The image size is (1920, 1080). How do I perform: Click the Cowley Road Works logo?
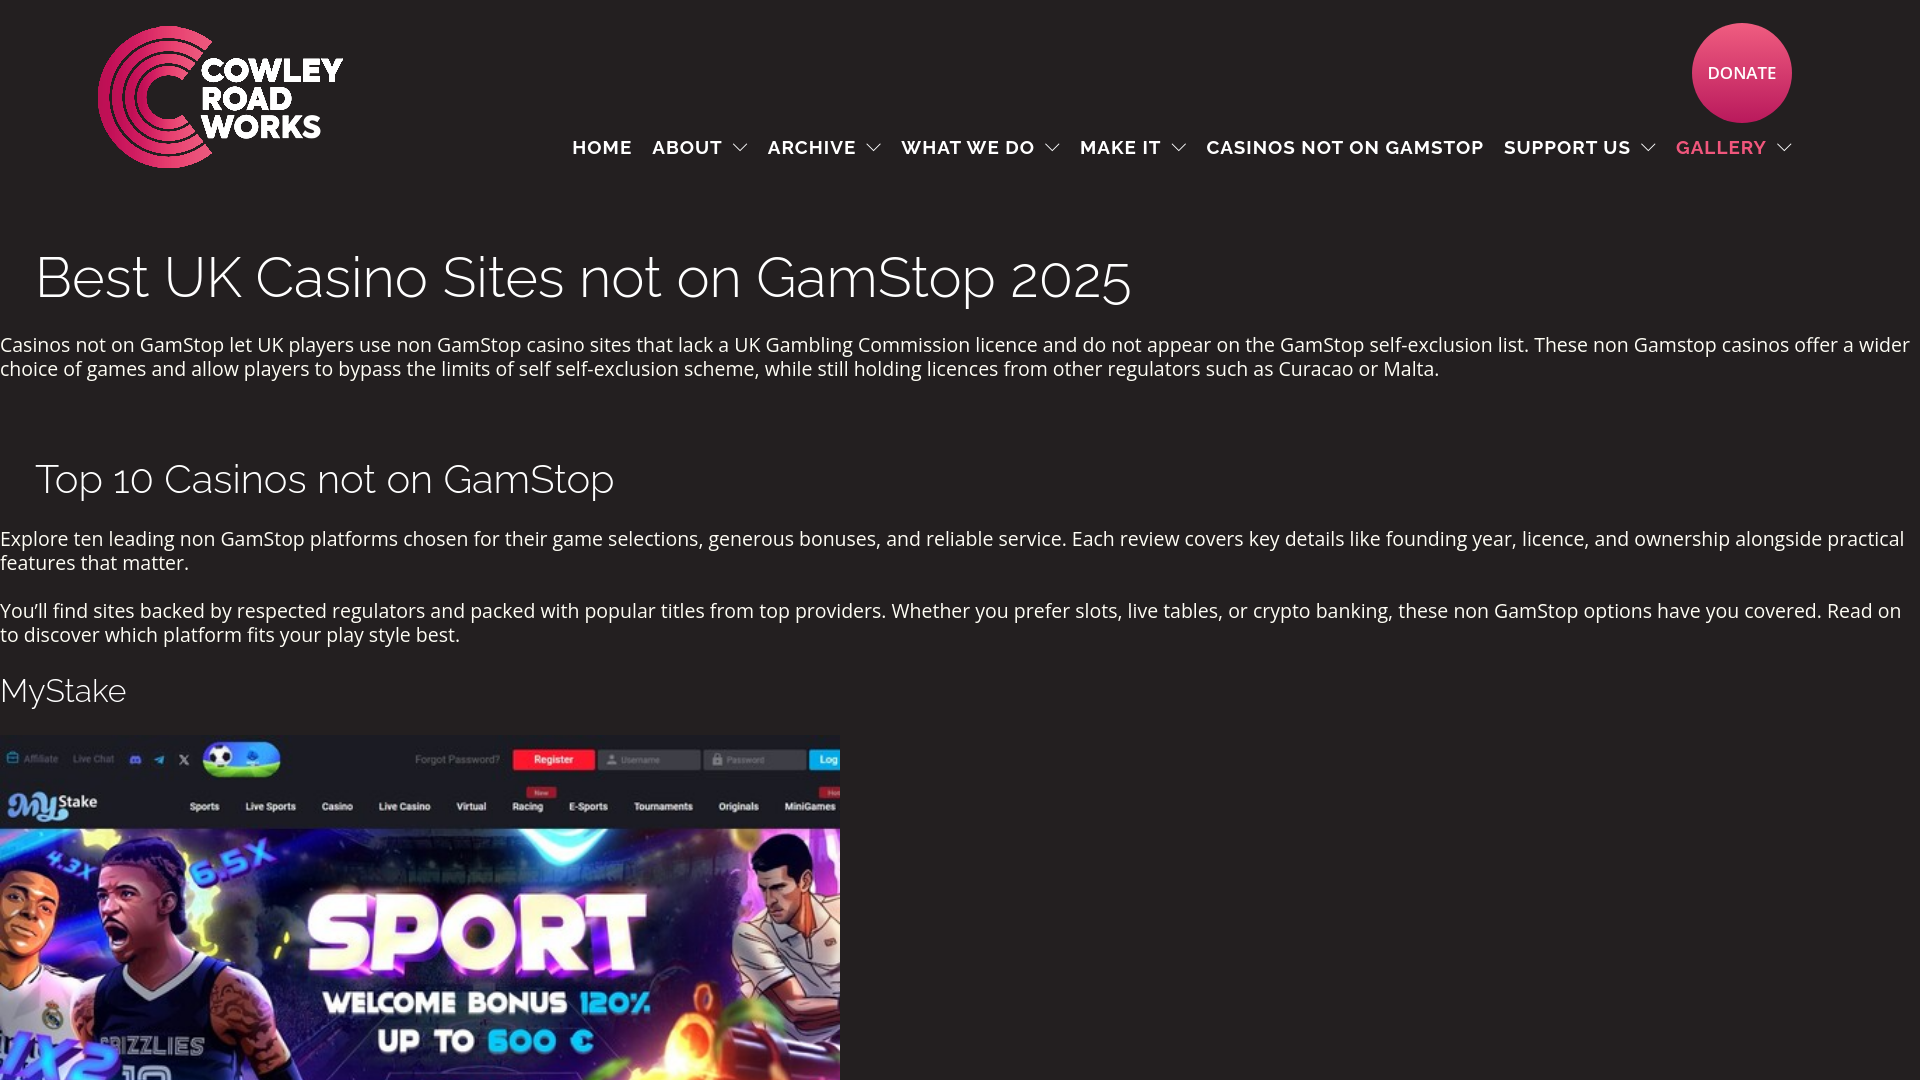pyautogui.click(x=220, y=97)
